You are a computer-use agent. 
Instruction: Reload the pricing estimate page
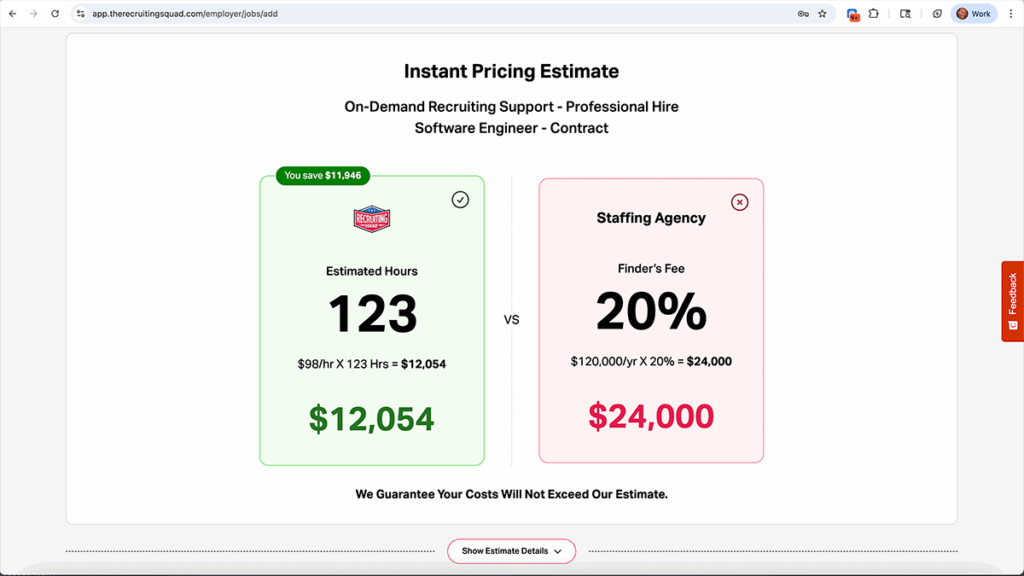[56, 13]
